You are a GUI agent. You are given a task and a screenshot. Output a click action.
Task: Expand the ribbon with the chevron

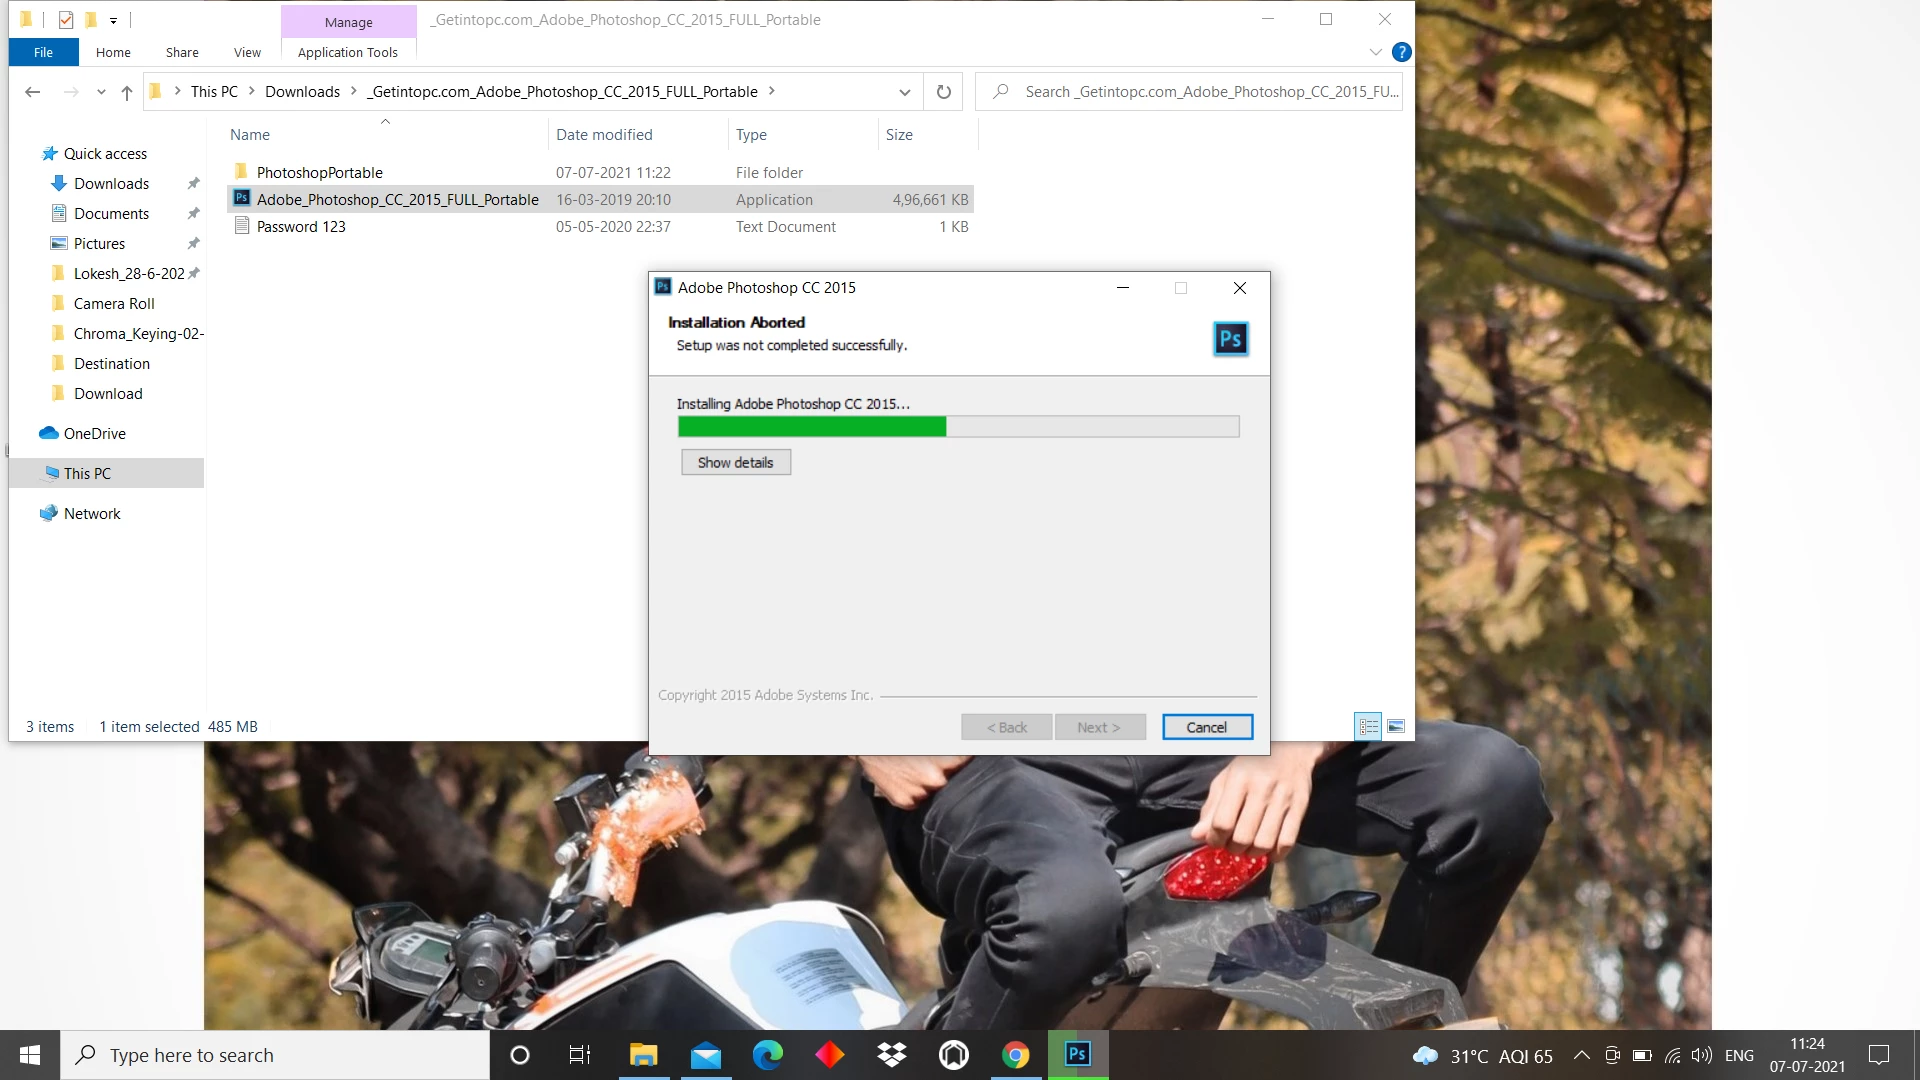pyautogui.click(x=1375, y=52)
